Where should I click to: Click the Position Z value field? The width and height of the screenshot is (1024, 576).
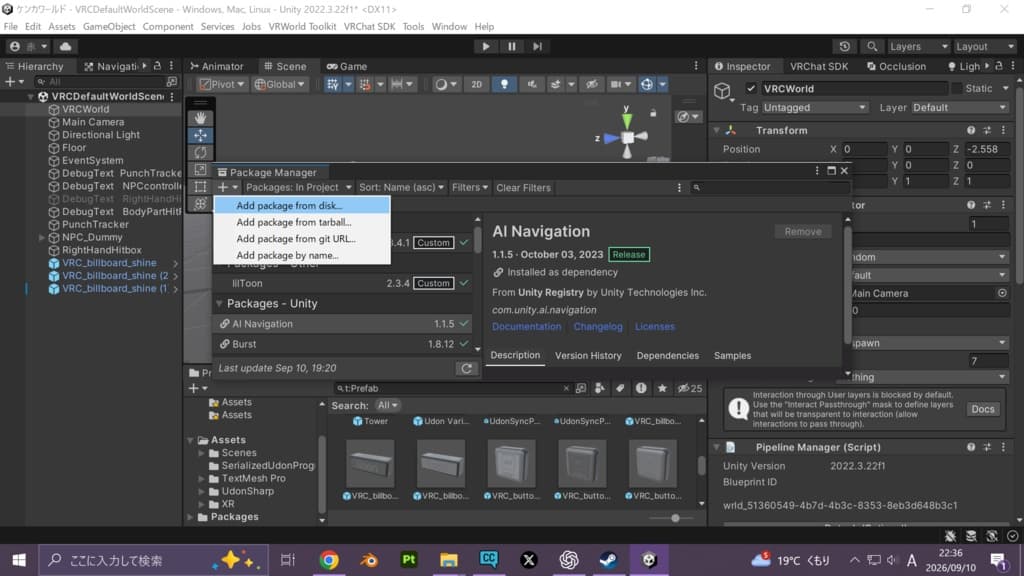click(988, 149)
